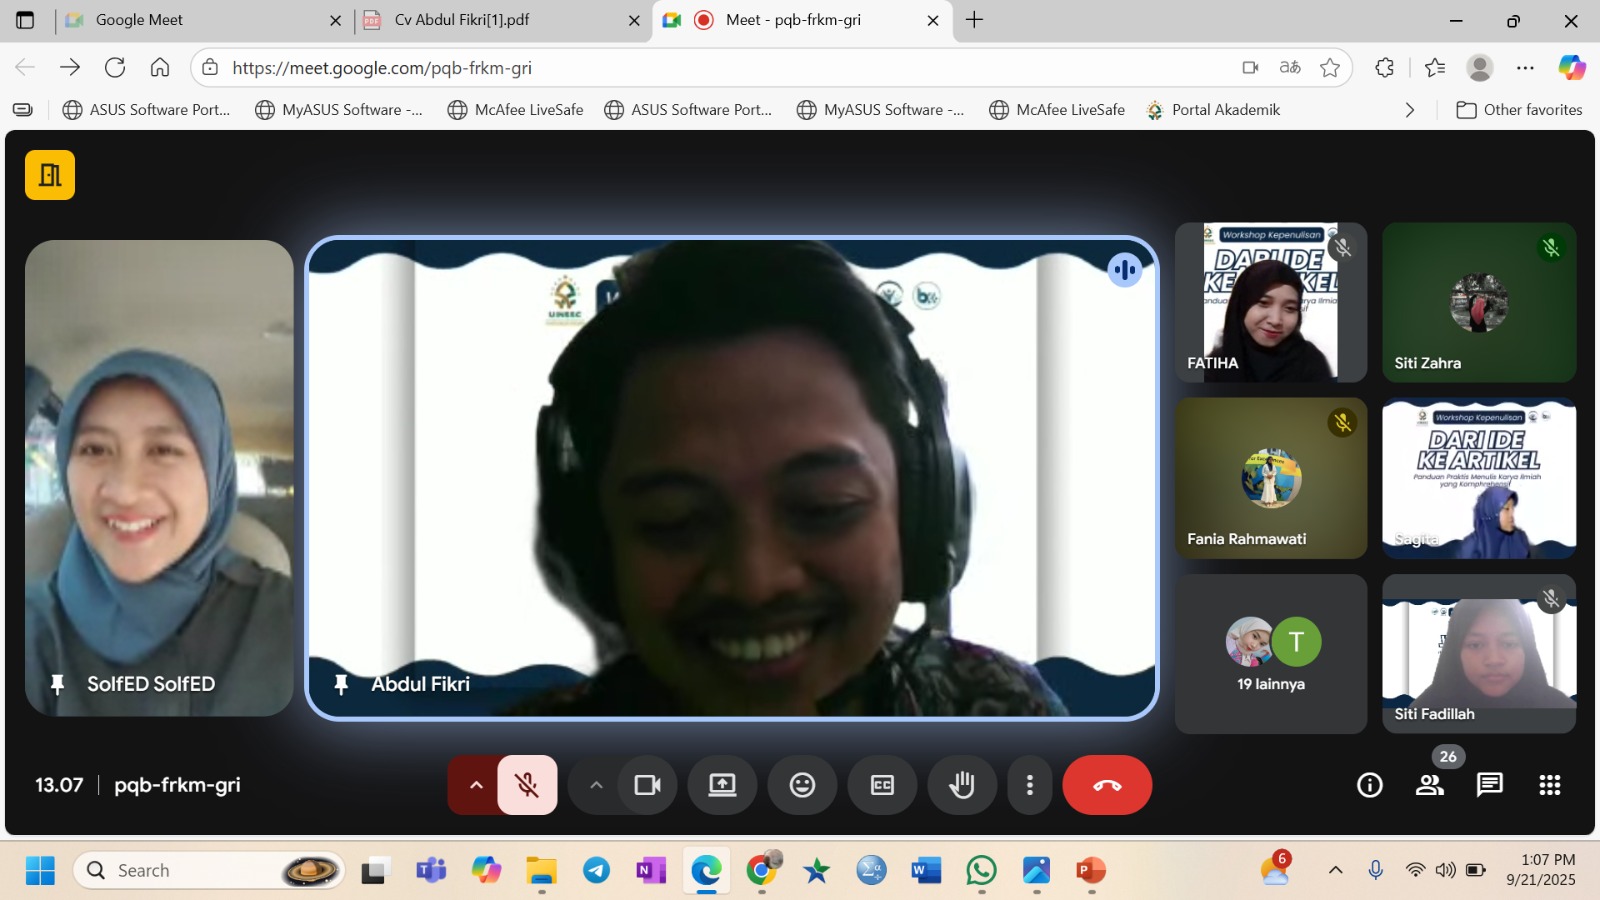Show the participants people panel
The width and height of the screenshot is (1600, 900).
[x=1430, y=785]
